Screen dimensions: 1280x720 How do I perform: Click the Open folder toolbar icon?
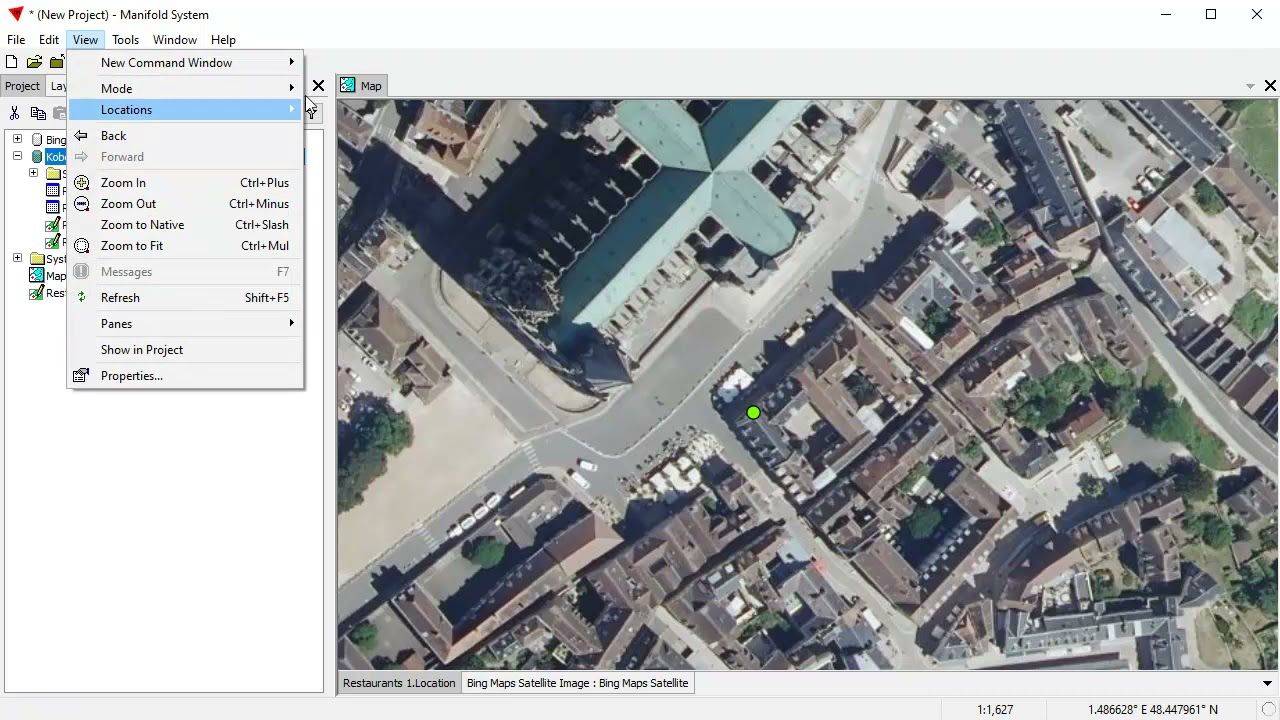[x=34, y=62]
